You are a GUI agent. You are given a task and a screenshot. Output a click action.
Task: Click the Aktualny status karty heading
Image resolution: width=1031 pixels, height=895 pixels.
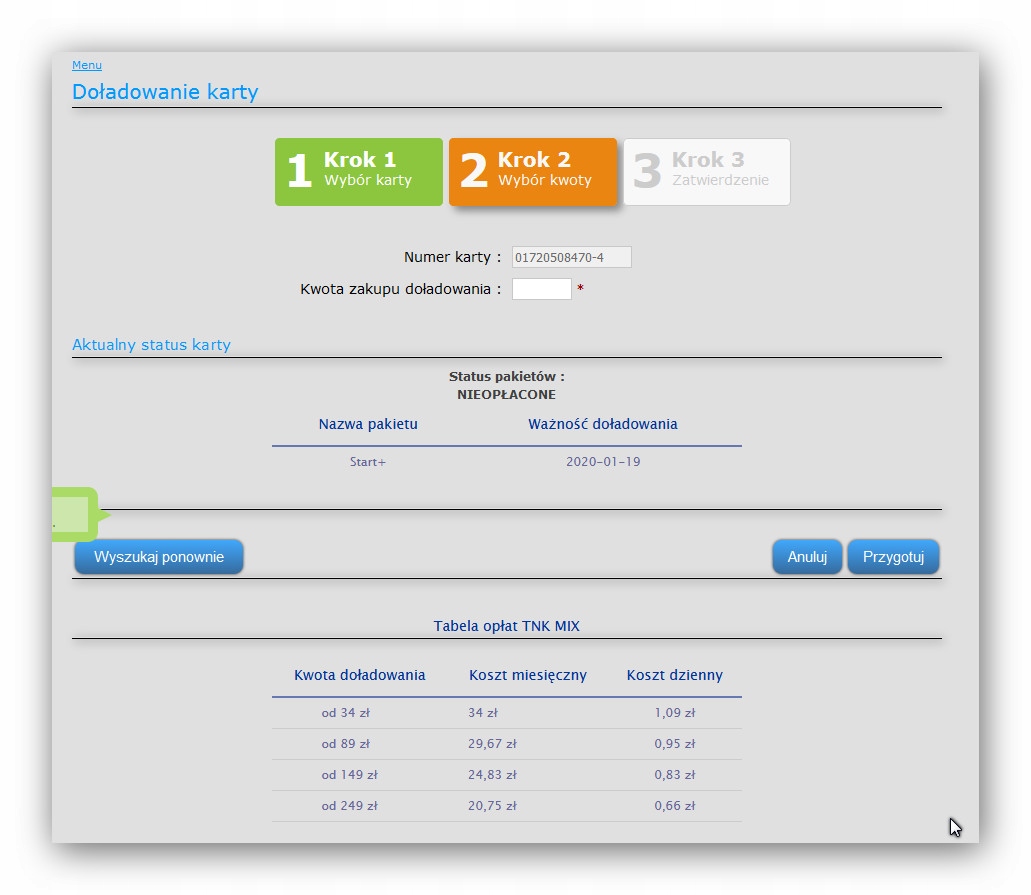tap(151, 345)
